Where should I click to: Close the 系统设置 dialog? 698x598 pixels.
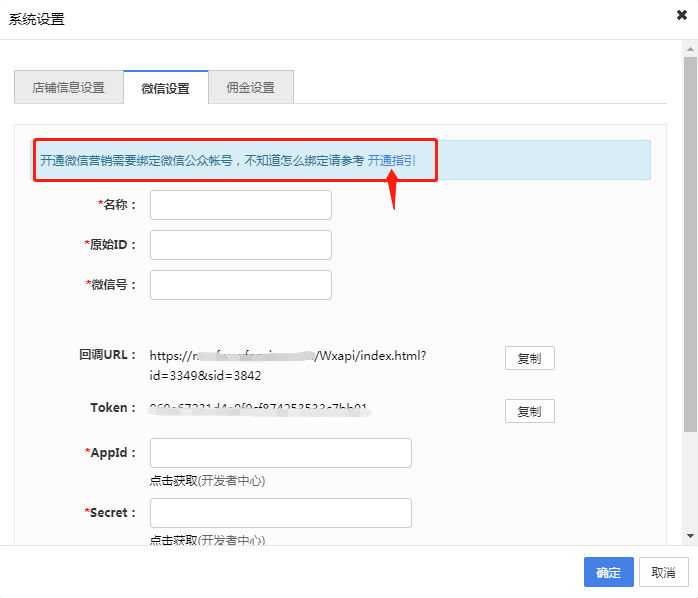click(681, 17)
